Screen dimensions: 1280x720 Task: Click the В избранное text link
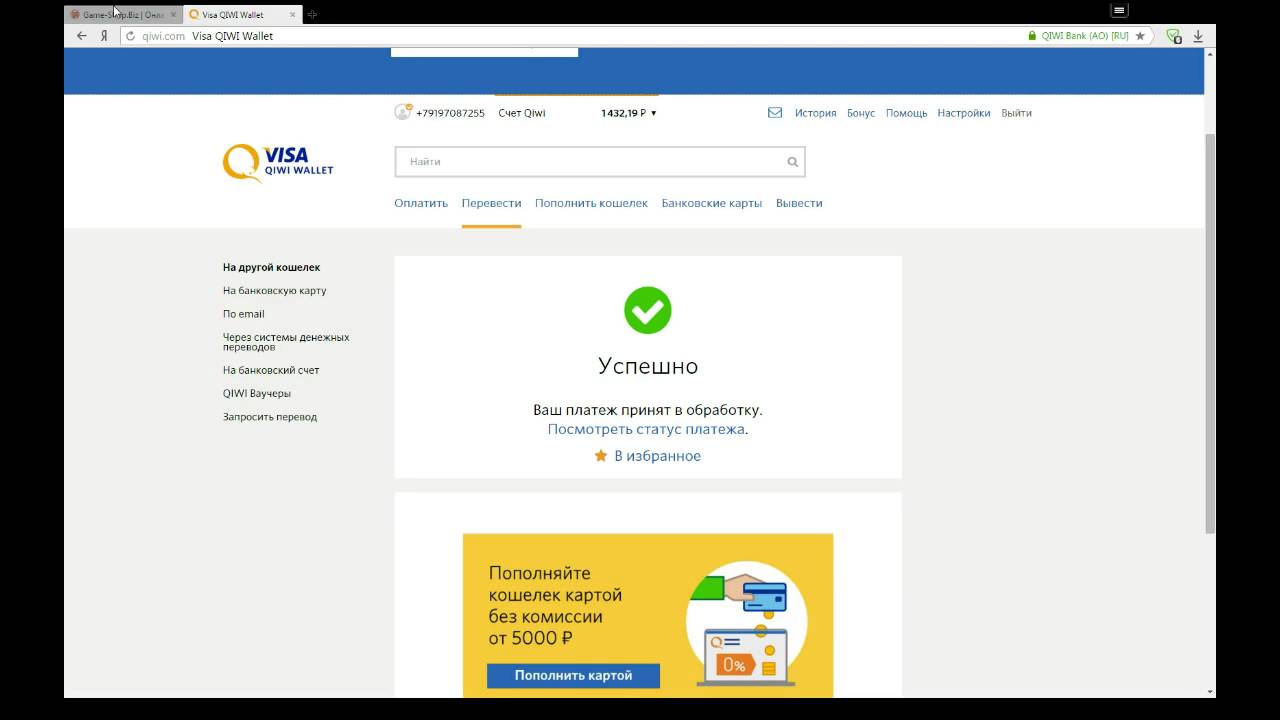(x=657, y=456)
